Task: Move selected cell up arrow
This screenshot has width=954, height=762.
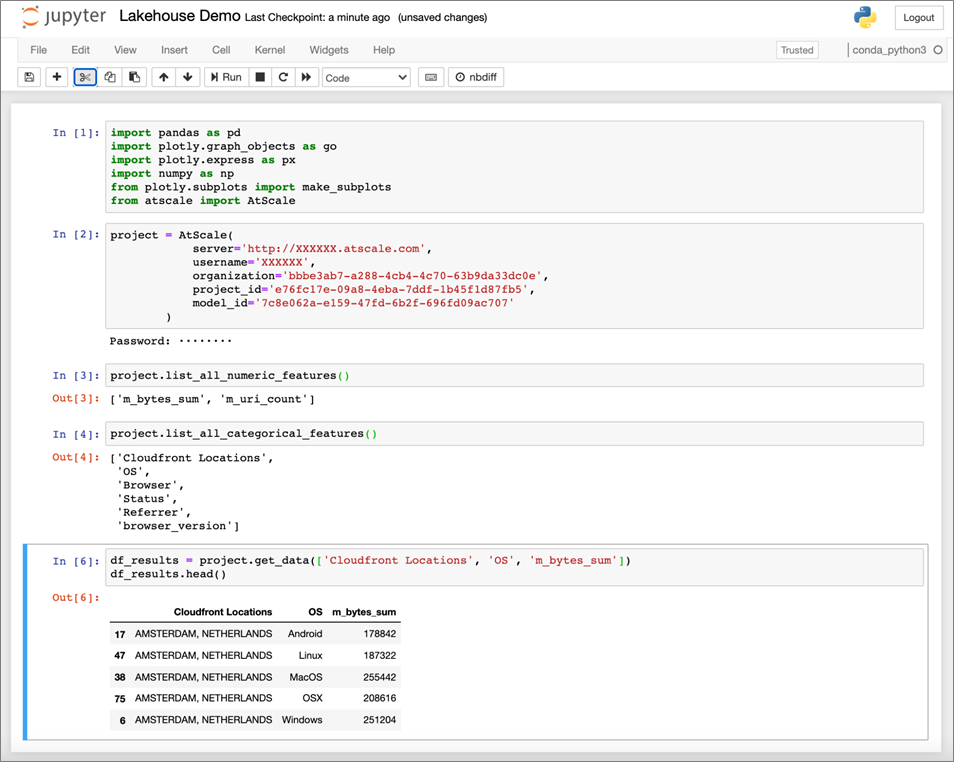Action: pos(164,77)
